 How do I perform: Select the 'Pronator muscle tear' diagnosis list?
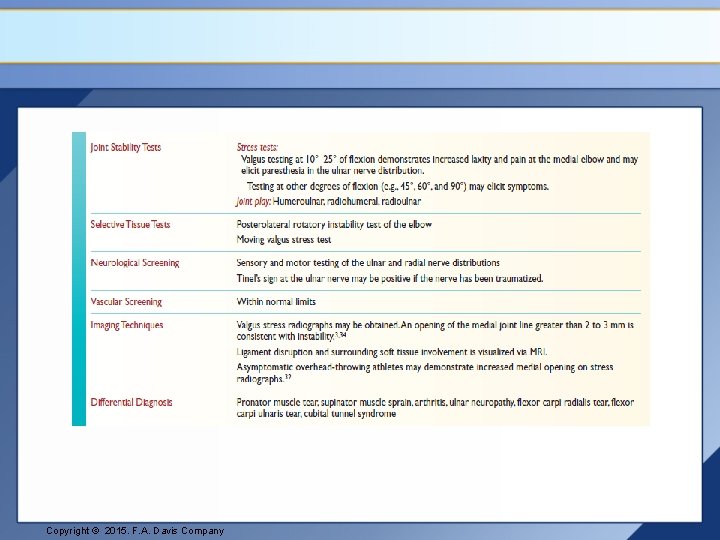tap(435, 408)
